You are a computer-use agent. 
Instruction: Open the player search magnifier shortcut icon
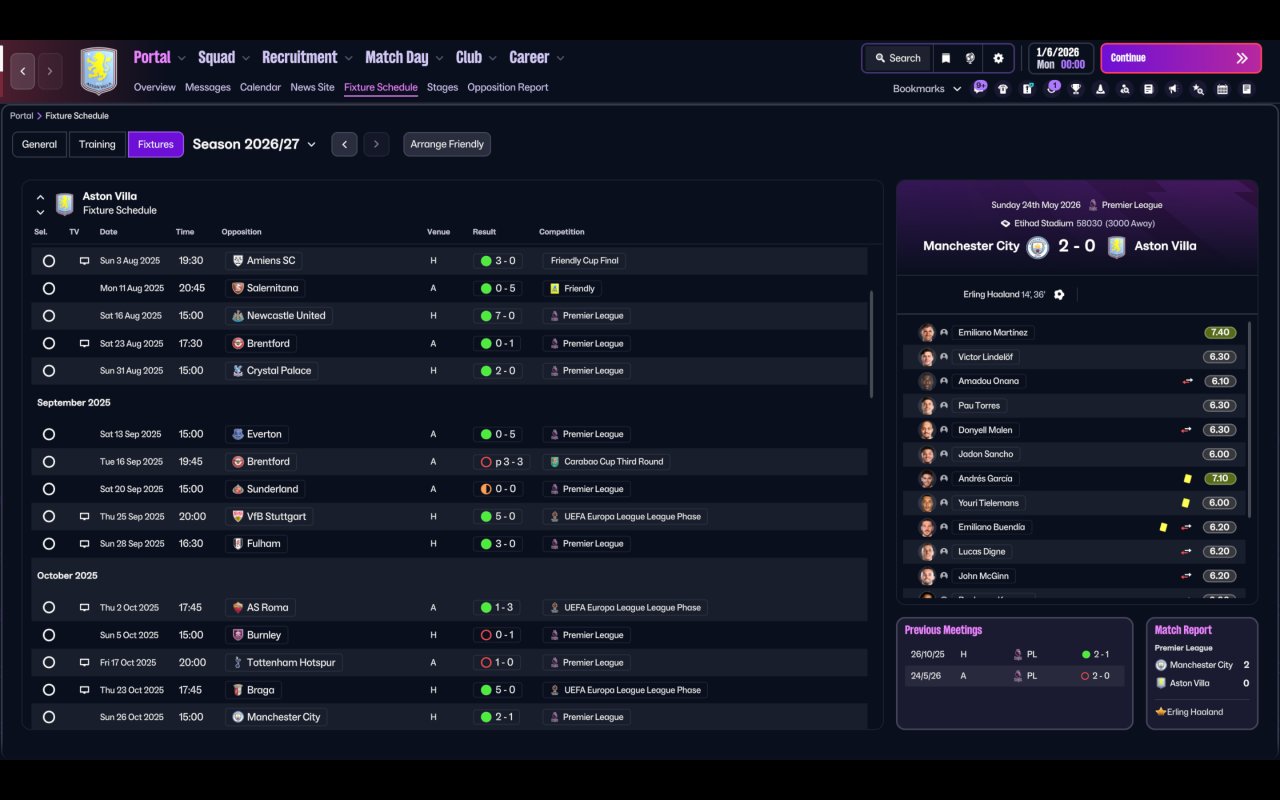click(x=1125, y=89)
